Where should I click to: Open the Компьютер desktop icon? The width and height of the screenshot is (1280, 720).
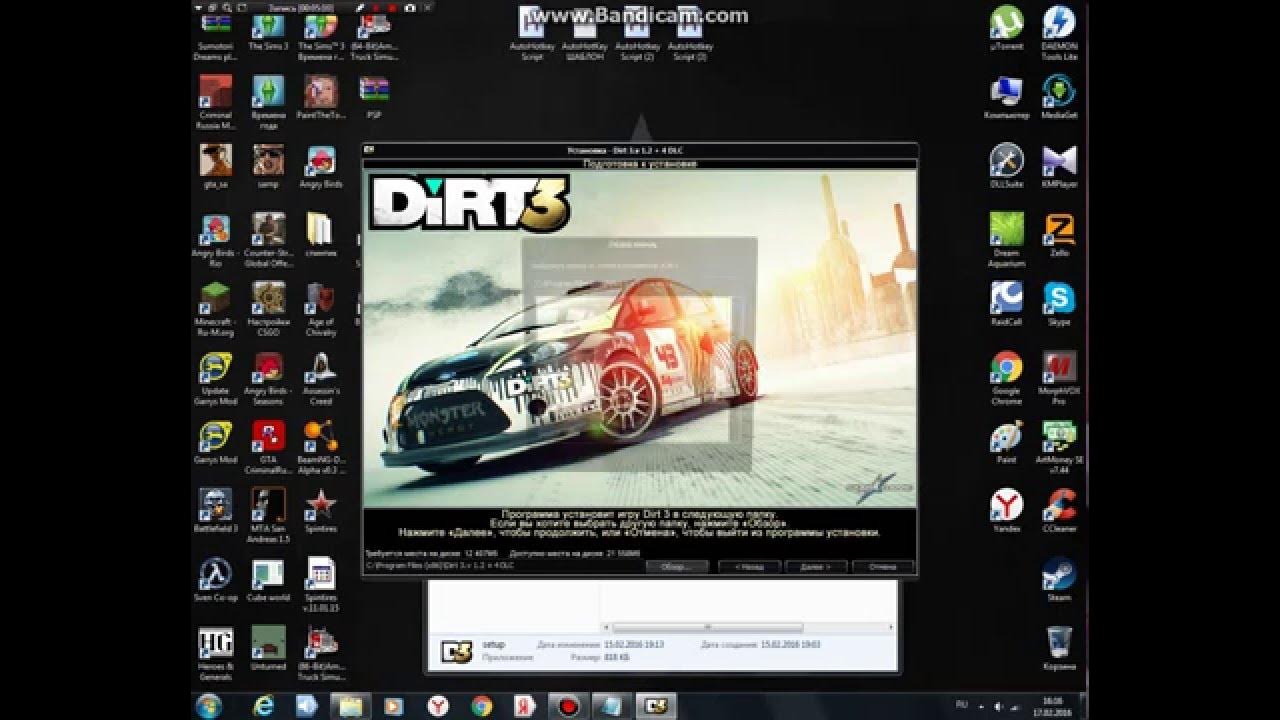point(1006,97)
